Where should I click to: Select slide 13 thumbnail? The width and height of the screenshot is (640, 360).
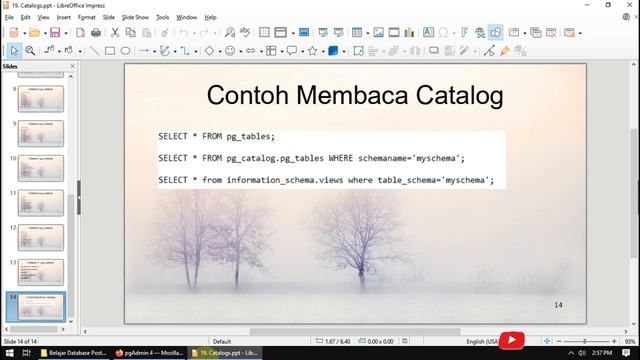click(x=41, y=272)
